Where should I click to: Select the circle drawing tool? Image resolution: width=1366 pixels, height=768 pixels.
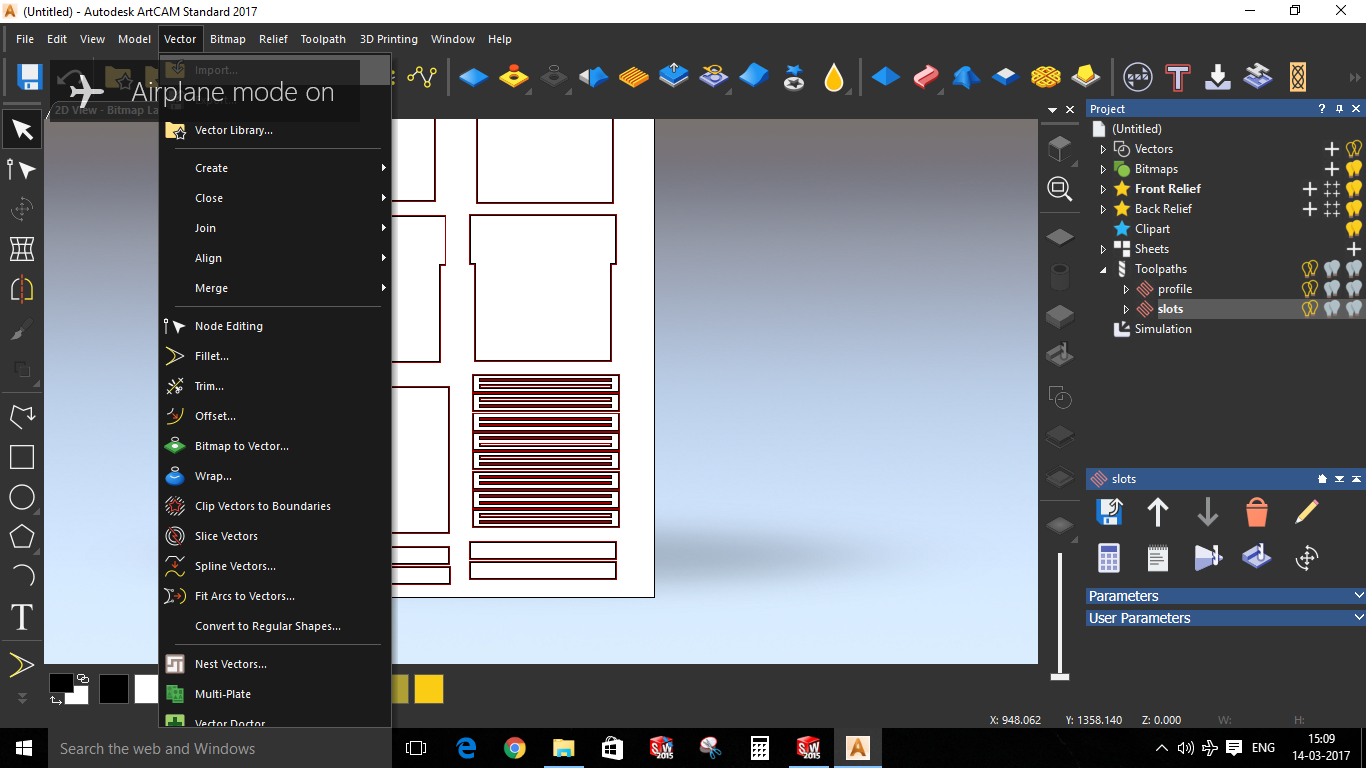point(22,497)
